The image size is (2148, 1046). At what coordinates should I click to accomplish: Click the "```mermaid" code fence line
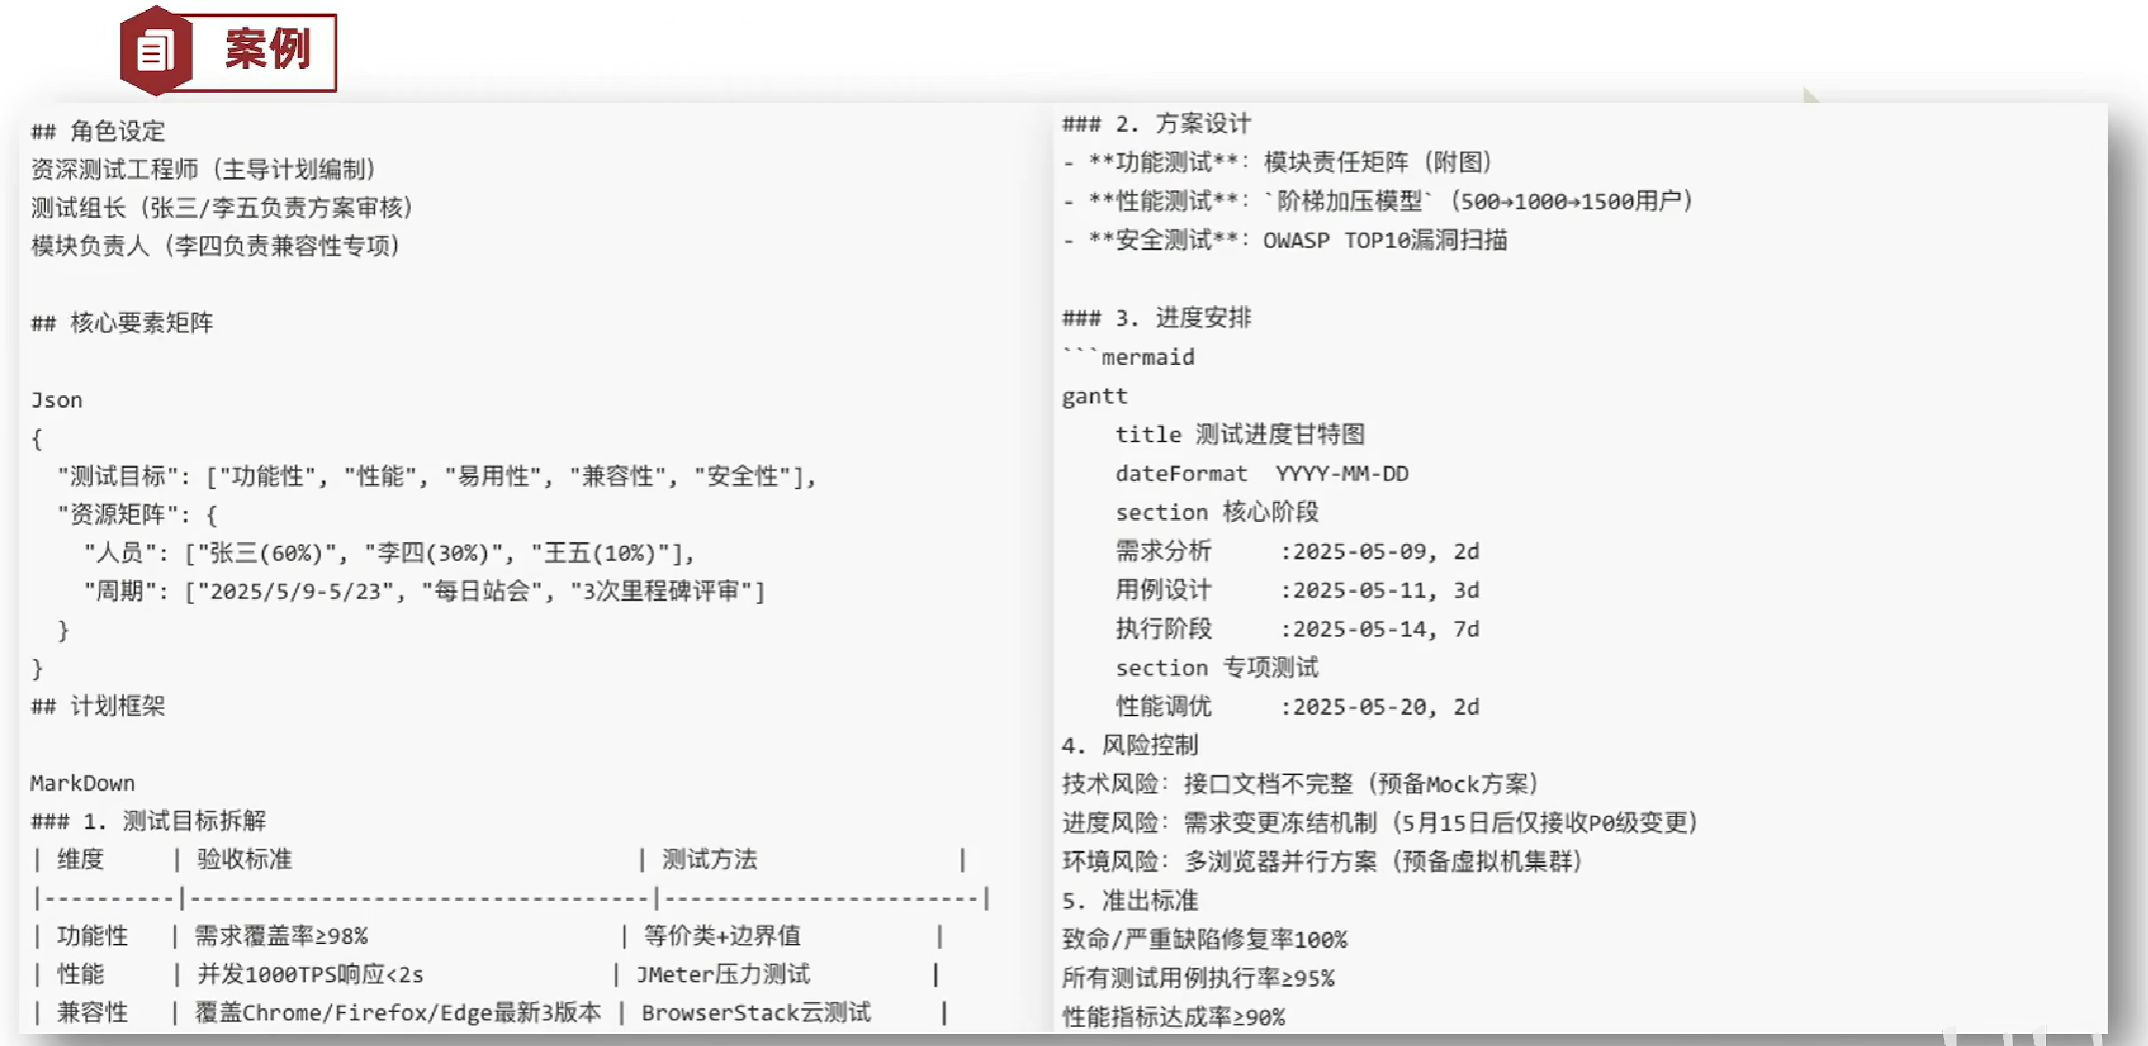coord(1128,357)
